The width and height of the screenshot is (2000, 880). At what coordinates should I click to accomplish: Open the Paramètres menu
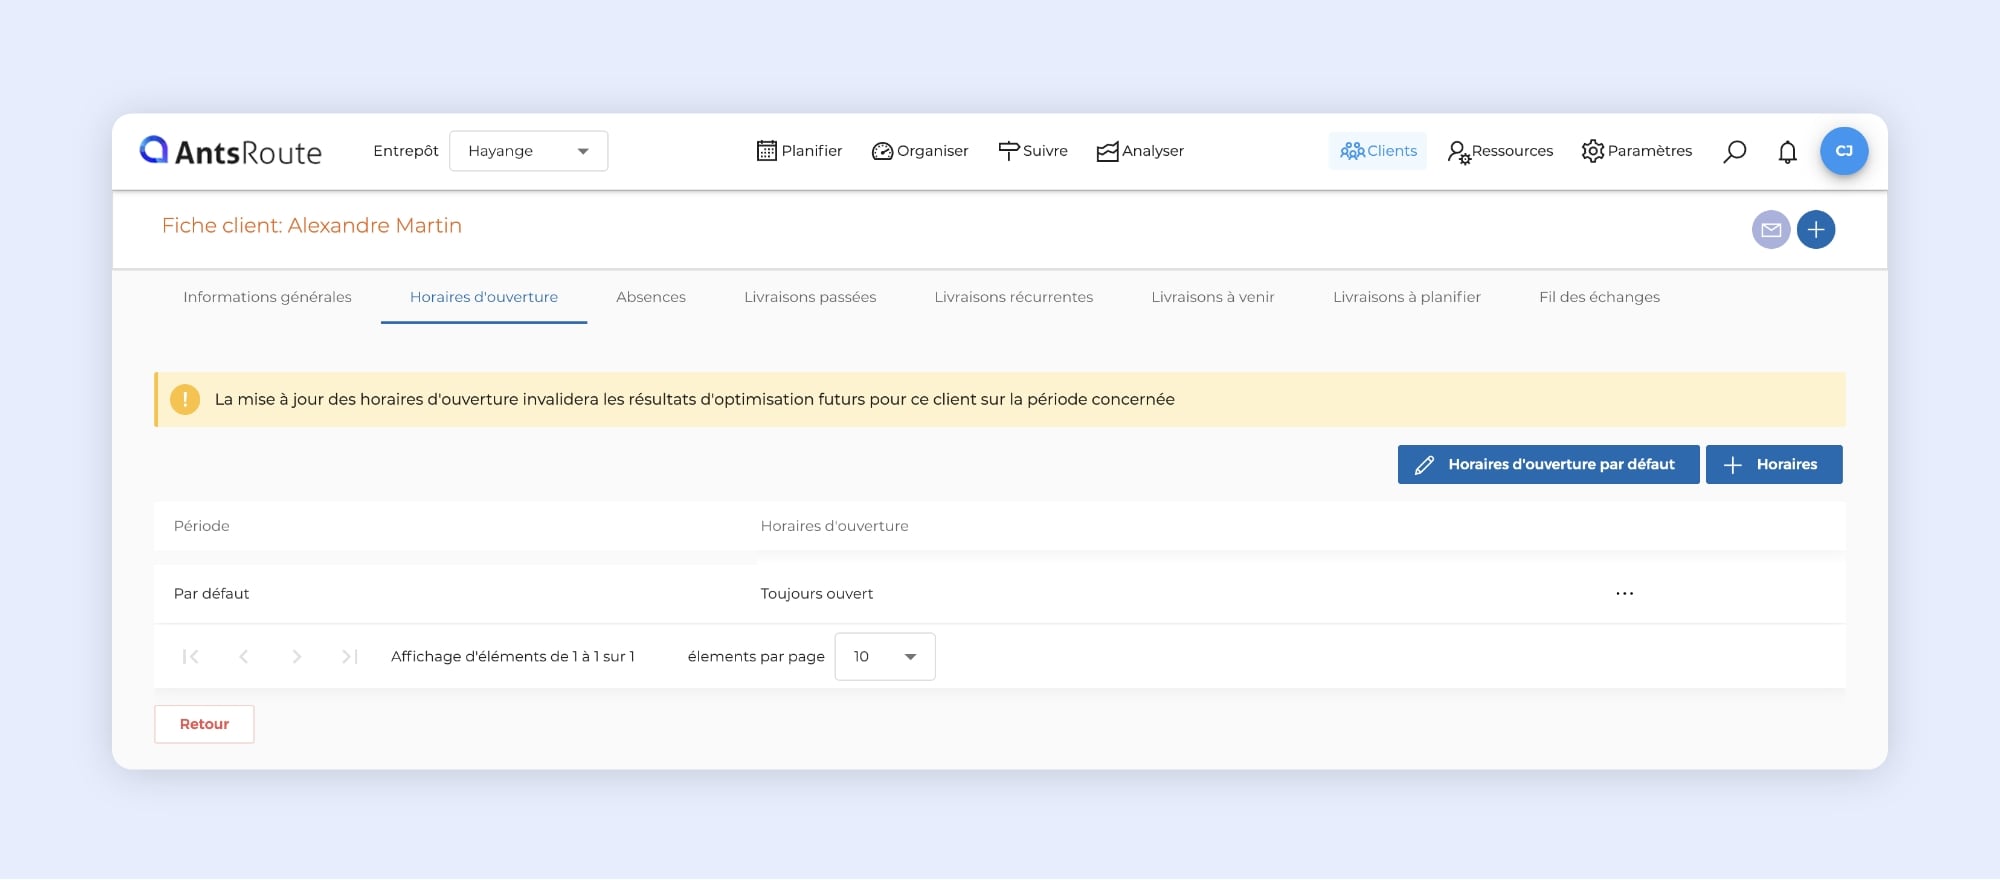(1636, 151)
